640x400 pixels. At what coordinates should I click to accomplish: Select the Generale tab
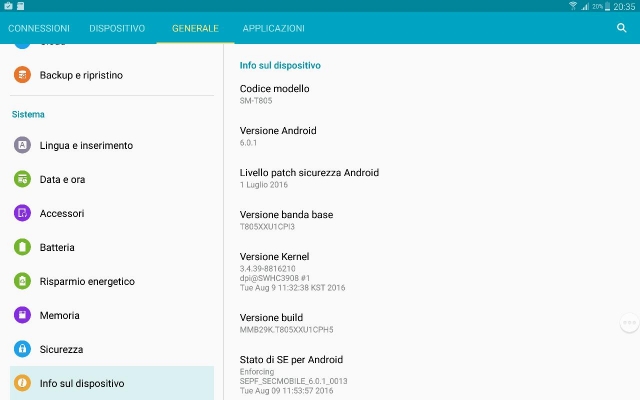(195, 28)
